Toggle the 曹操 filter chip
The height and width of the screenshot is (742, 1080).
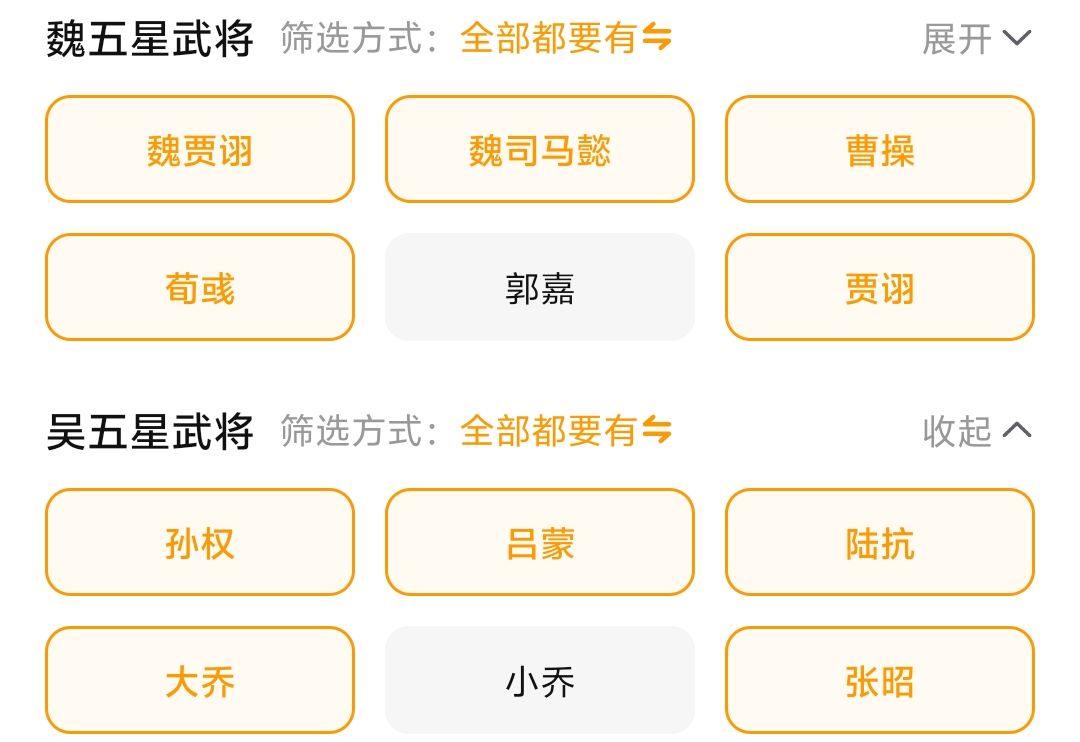coord(880,150)
